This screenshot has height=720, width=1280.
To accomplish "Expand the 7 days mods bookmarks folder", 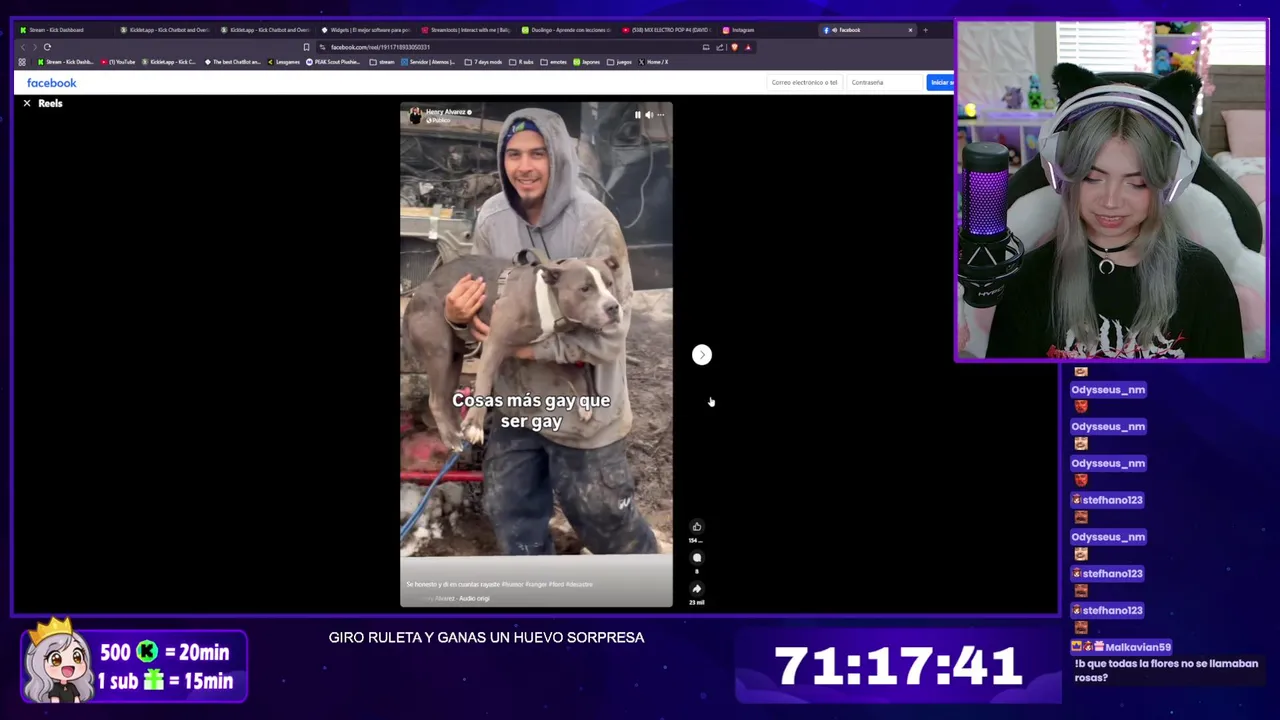I will pos(484,62).
